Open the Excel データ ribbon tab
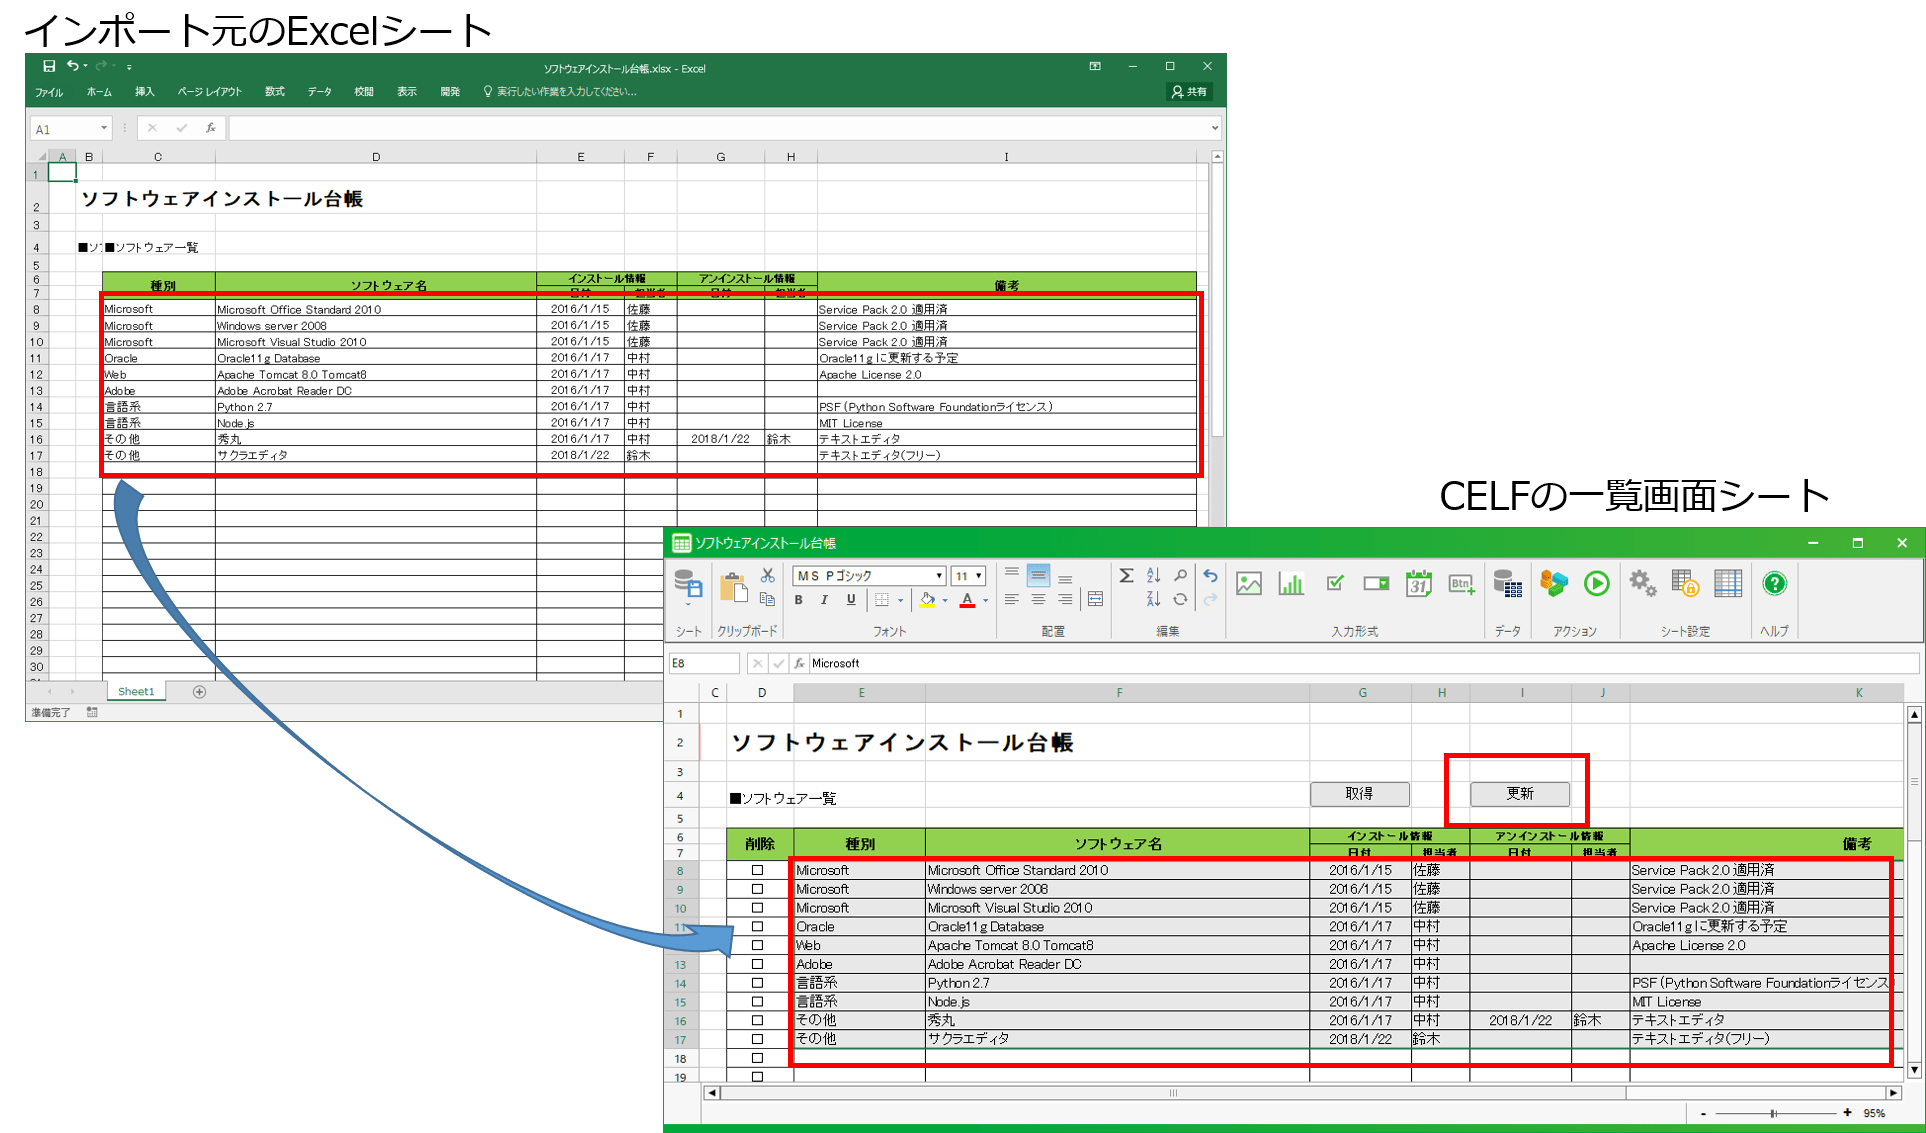1926x1133 pixels. click(319, 92)
